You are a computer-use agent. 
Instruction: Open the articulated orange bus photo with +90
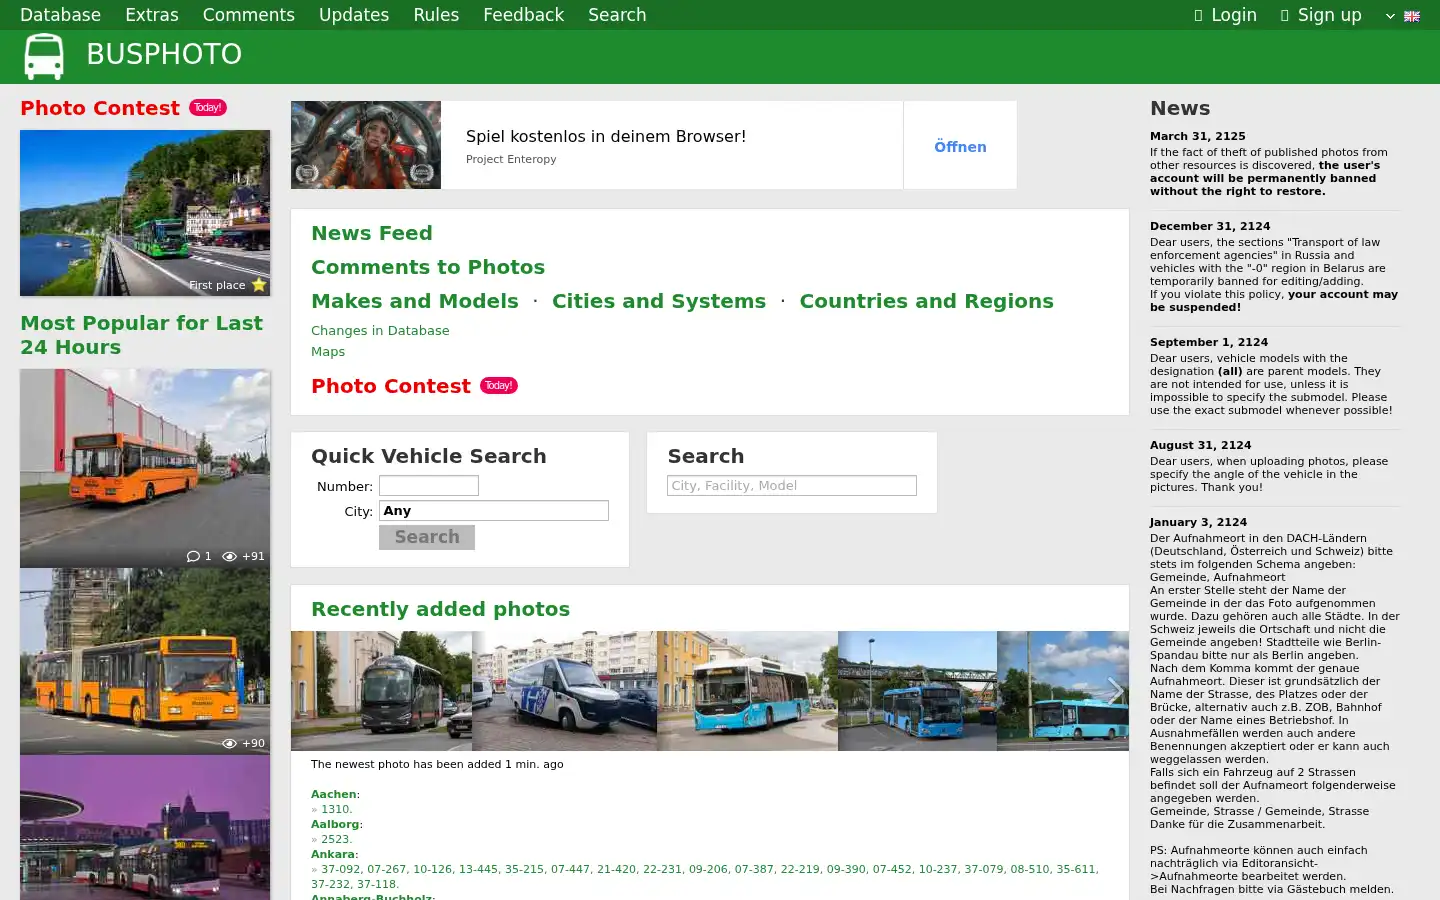point(145,661)
